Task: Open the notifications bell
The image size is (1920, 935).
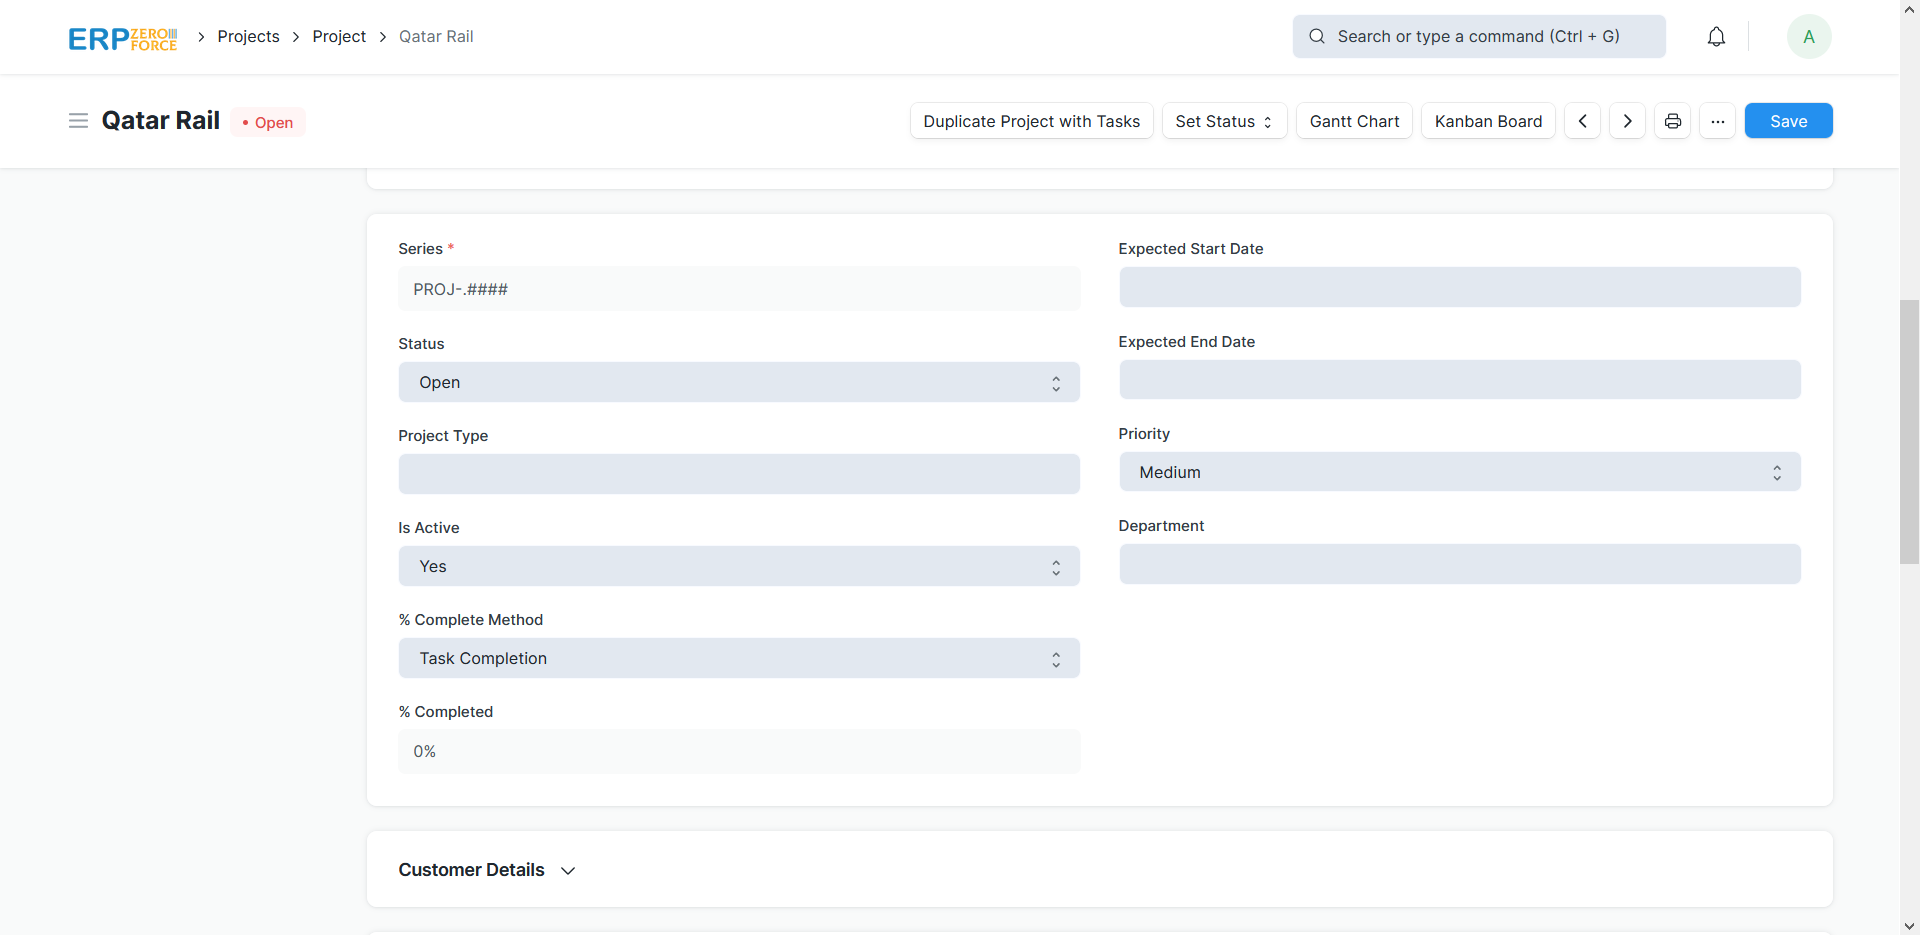Action: pos(1716,37)
